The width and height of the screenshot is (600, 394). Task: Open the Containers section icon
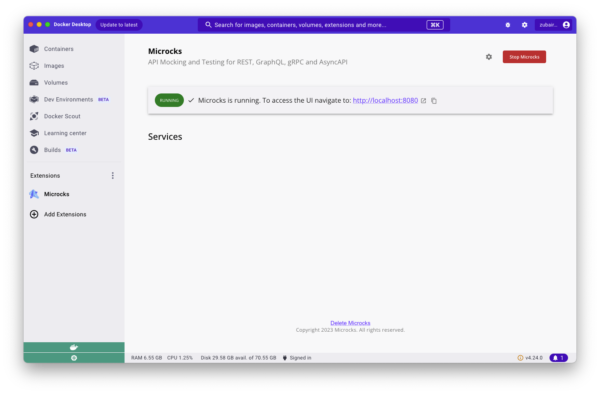click(34, 49)
